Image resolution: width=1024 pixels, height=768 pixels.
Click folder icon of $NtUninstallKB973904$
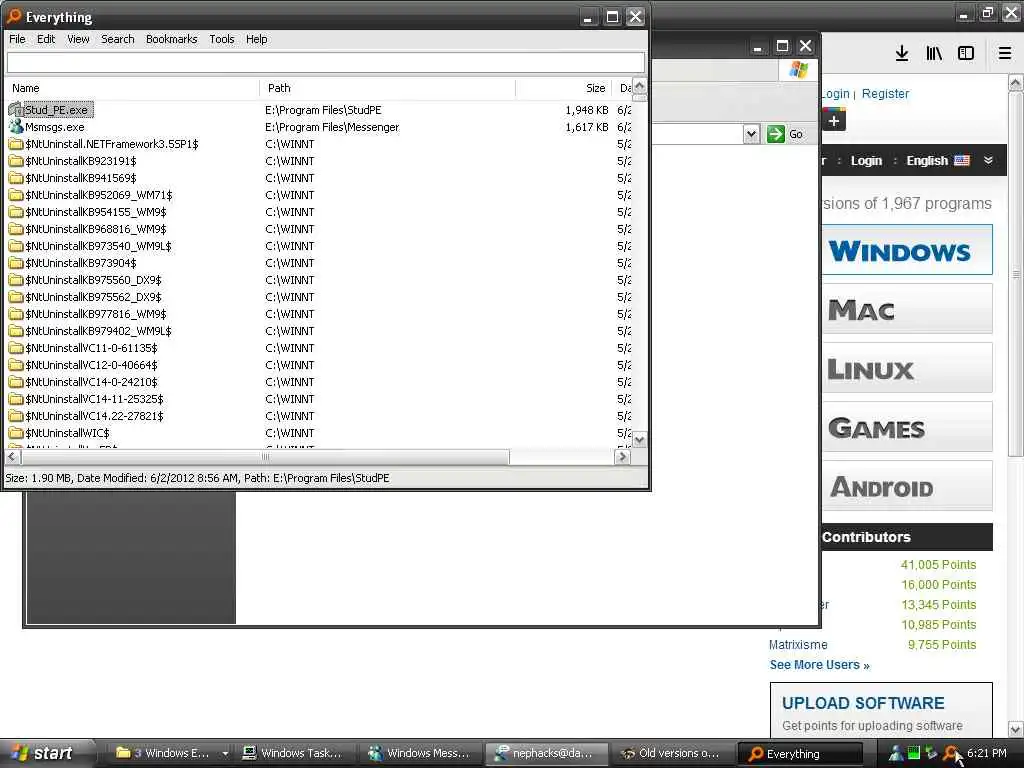16,263
